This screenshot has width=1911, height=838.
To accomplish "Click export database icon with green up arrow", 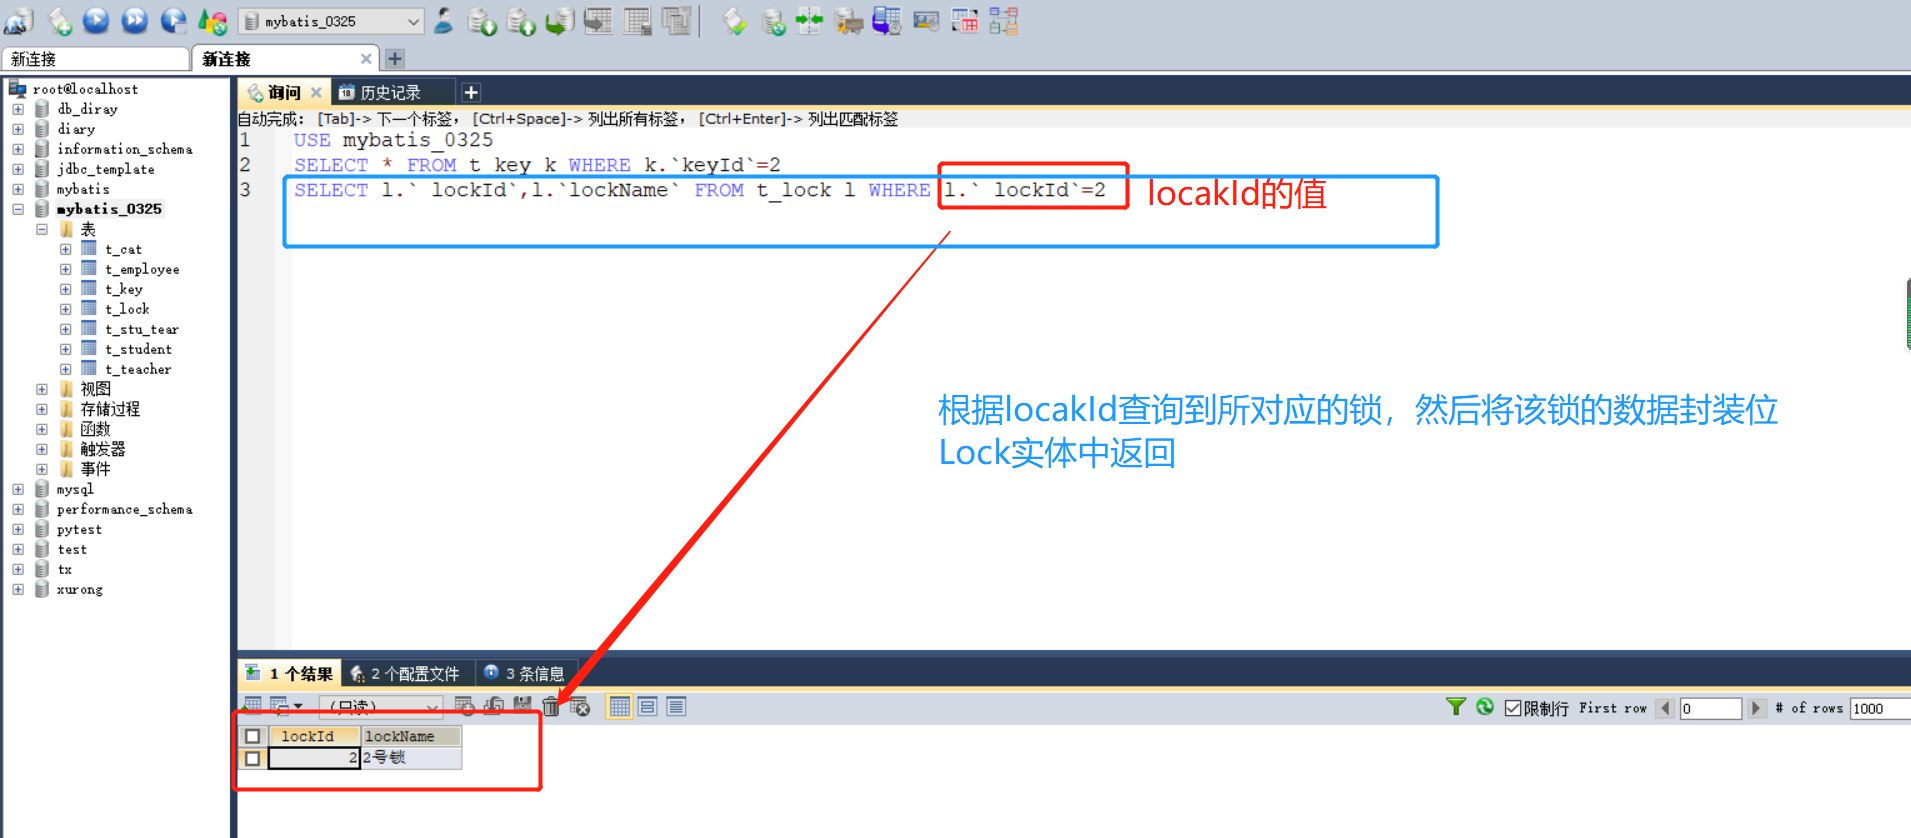I will (521, 21).
